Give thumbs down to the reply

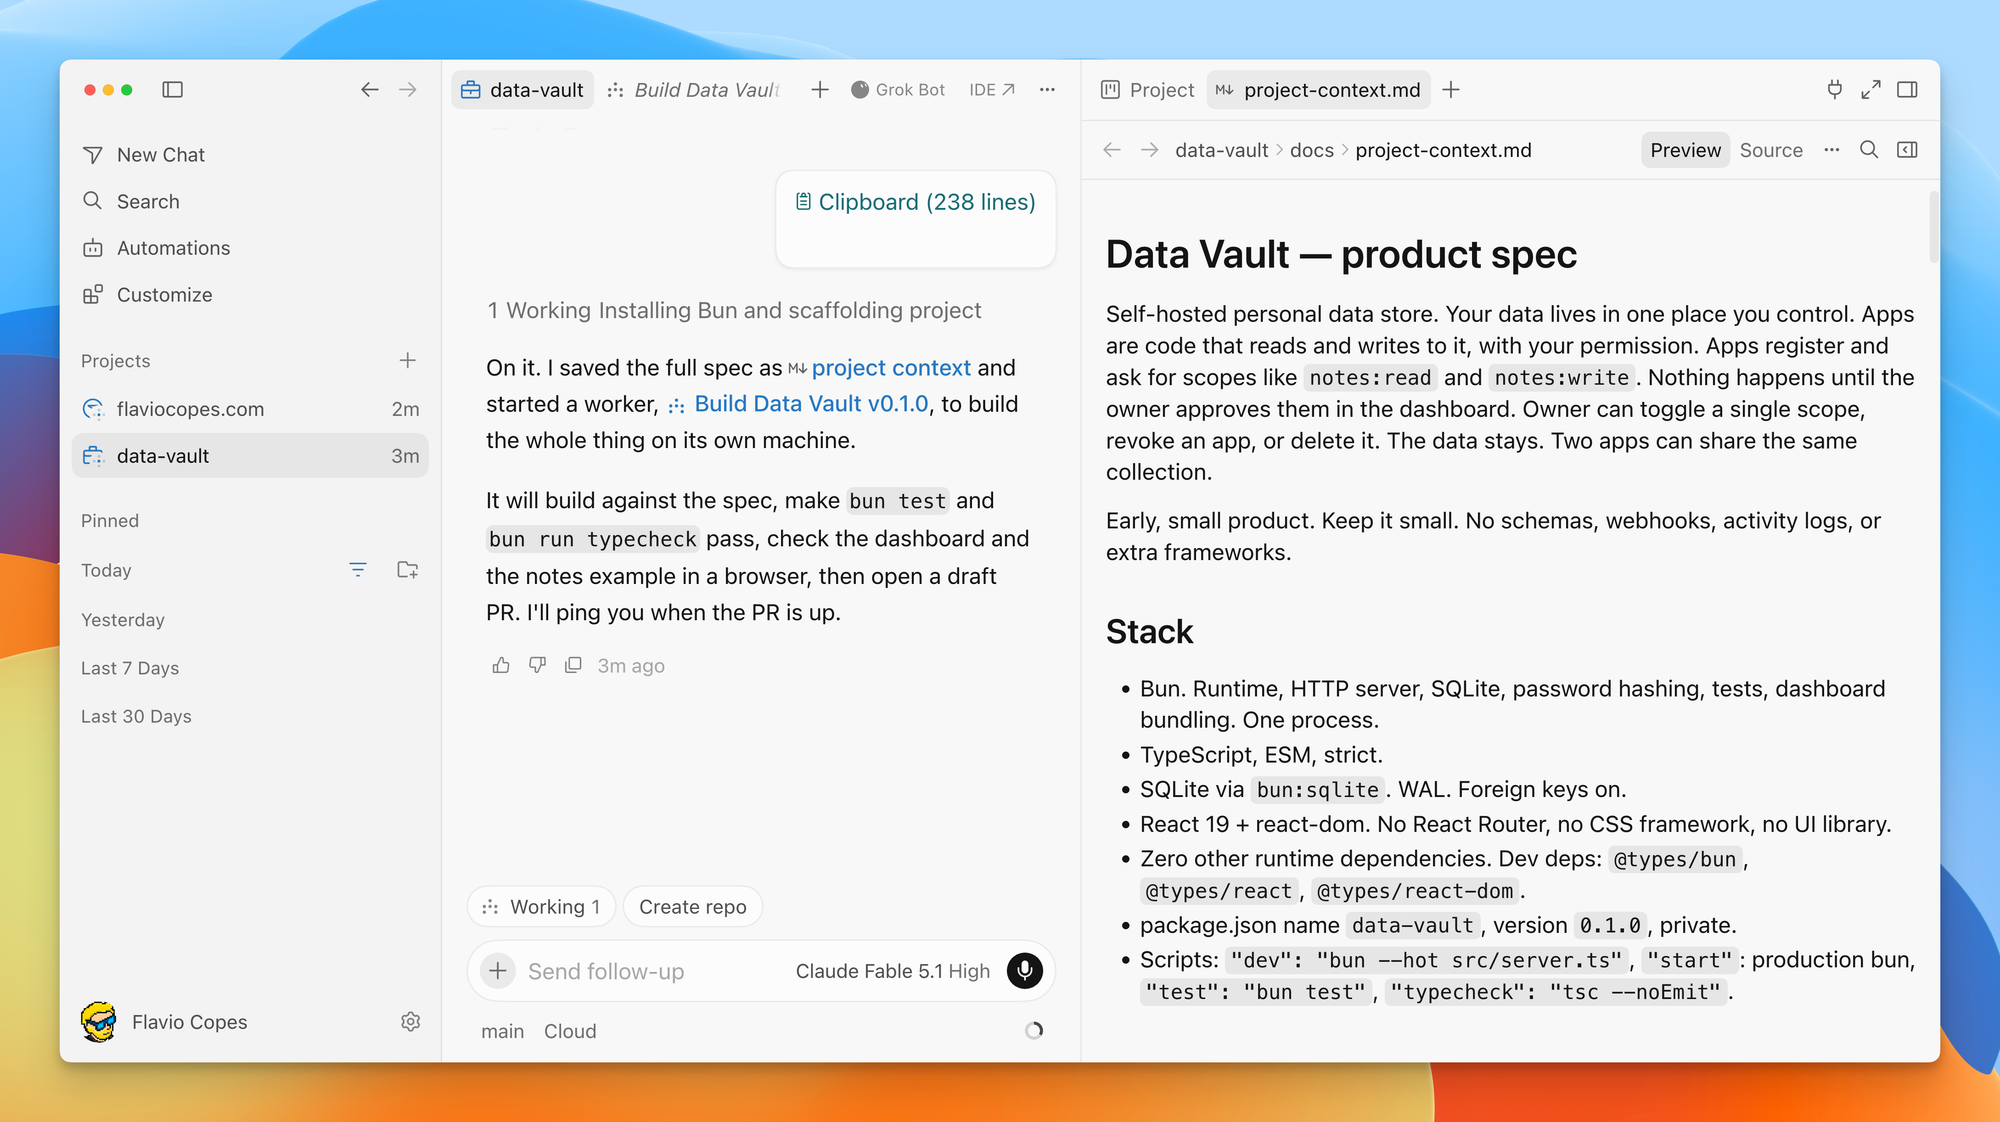537,665
